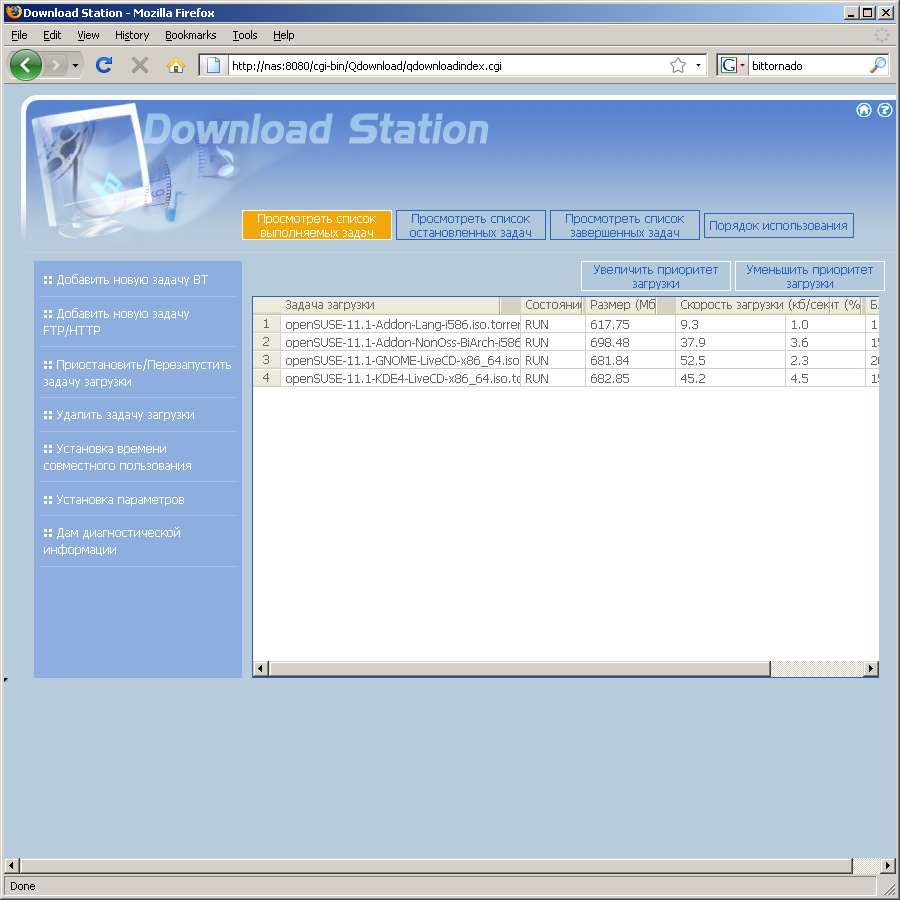The width and height of the screenshot is (900, 900).
Task: Click row number 3 cell
Action: (266, 360)
